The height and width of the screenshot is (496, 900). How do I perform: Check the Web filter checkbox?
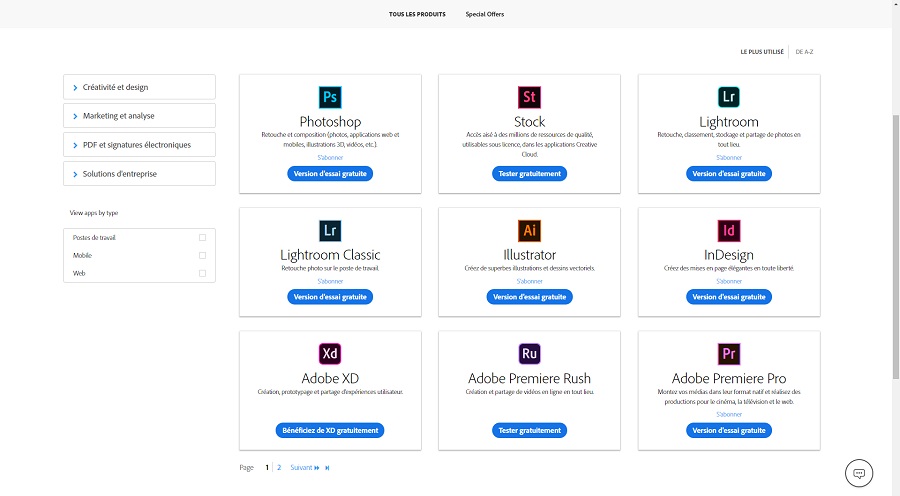(202, 273)
